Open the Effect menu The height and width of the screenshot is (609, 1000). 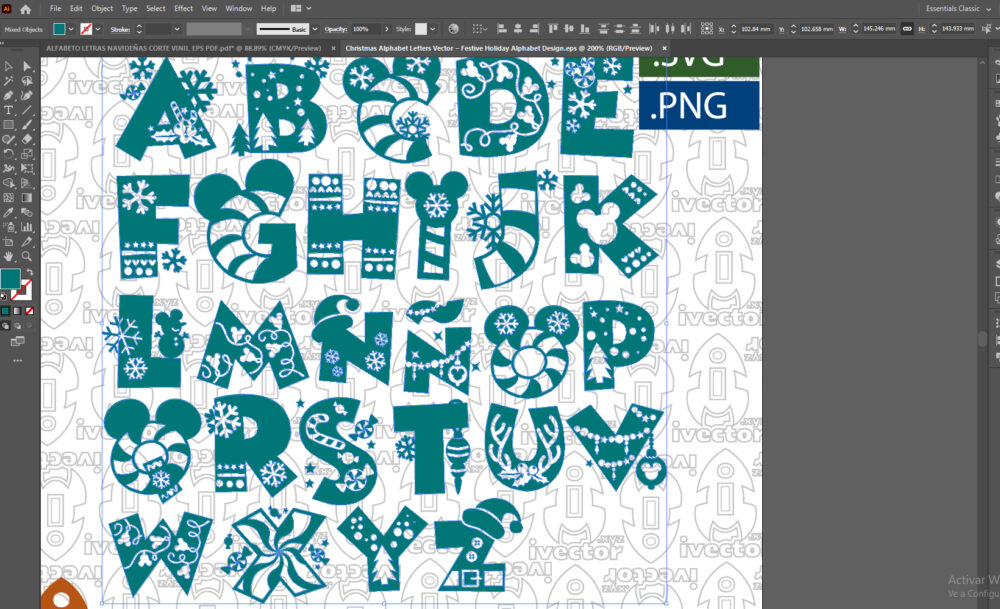(x=183, y=8)
